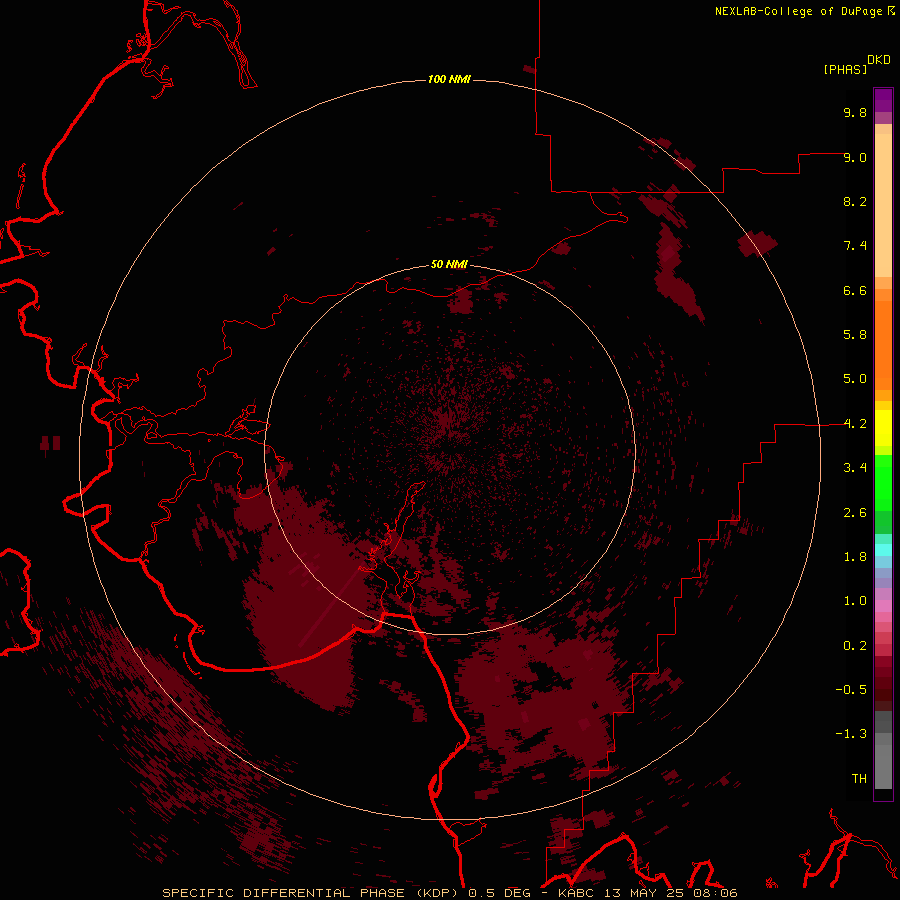Click the 4.2 legend value
The image size is (900, 900).
click(855, 424)
